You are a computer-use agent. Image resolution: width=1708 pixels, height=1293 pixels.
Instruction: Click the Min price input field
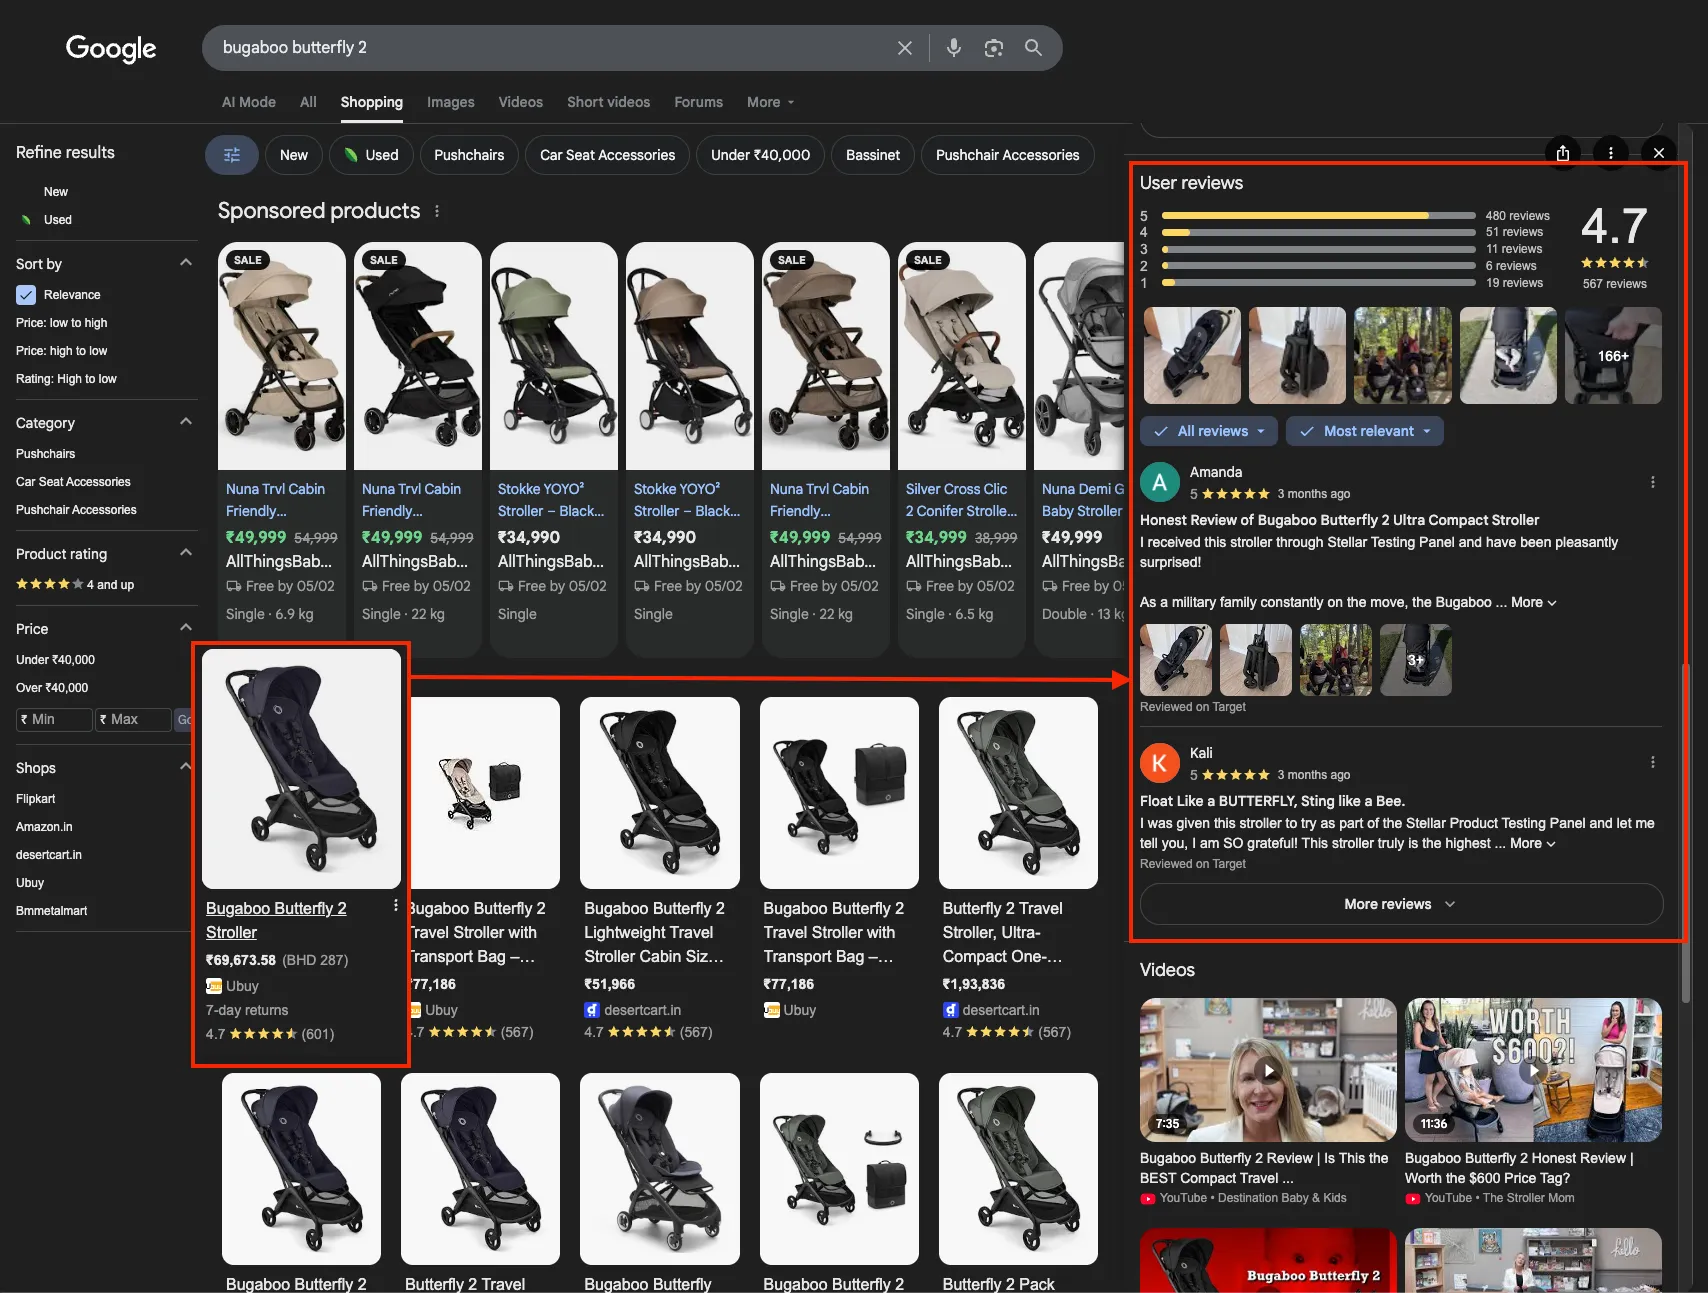(x=54, y=719)
